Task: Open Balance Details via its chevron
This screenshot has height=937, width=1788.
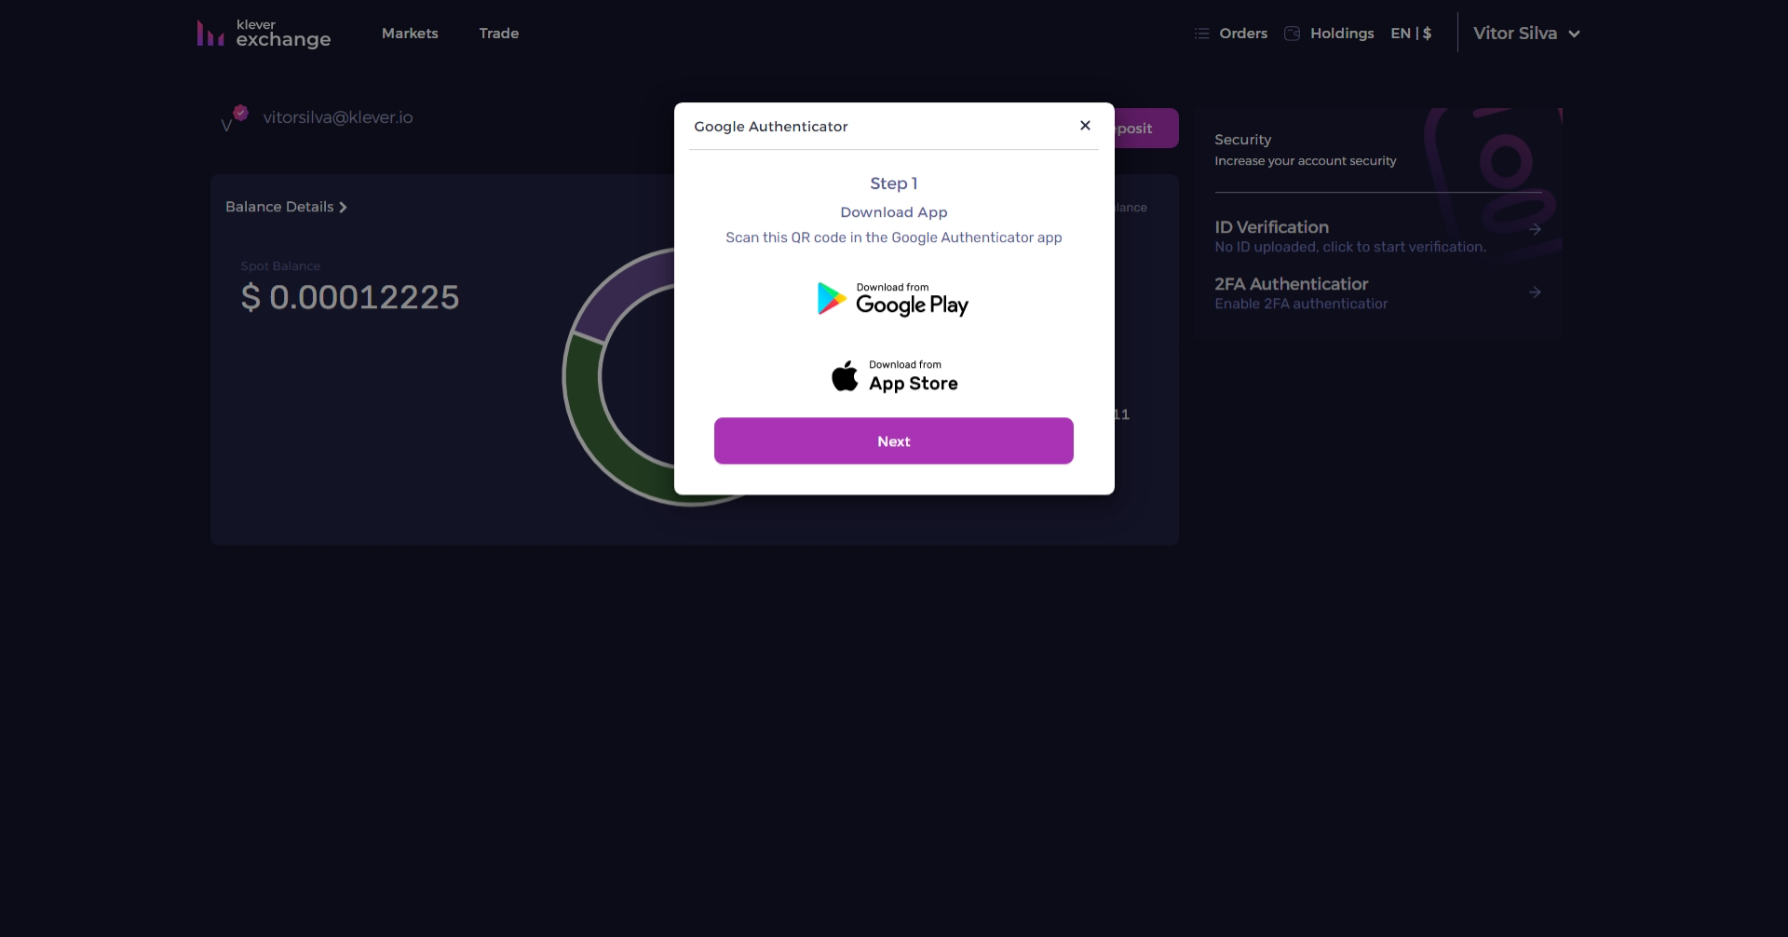Action: pyautogui.click(x=344, y=207)
